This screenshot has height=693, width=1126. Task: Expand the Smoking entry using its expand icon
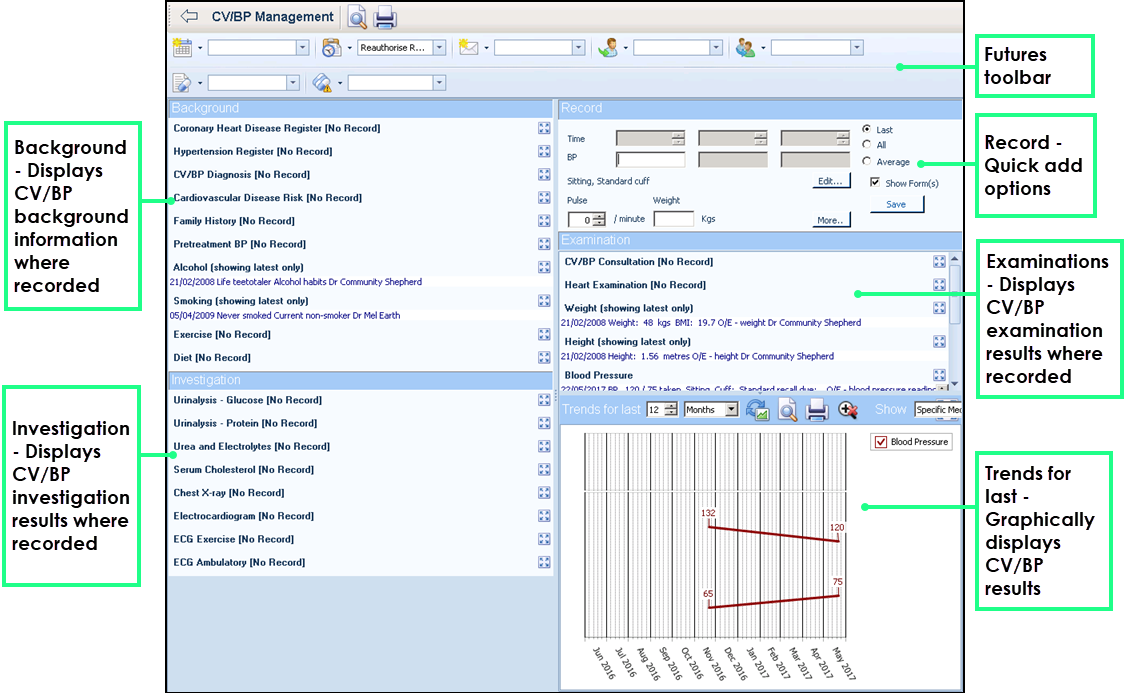(x=544, y=301)
